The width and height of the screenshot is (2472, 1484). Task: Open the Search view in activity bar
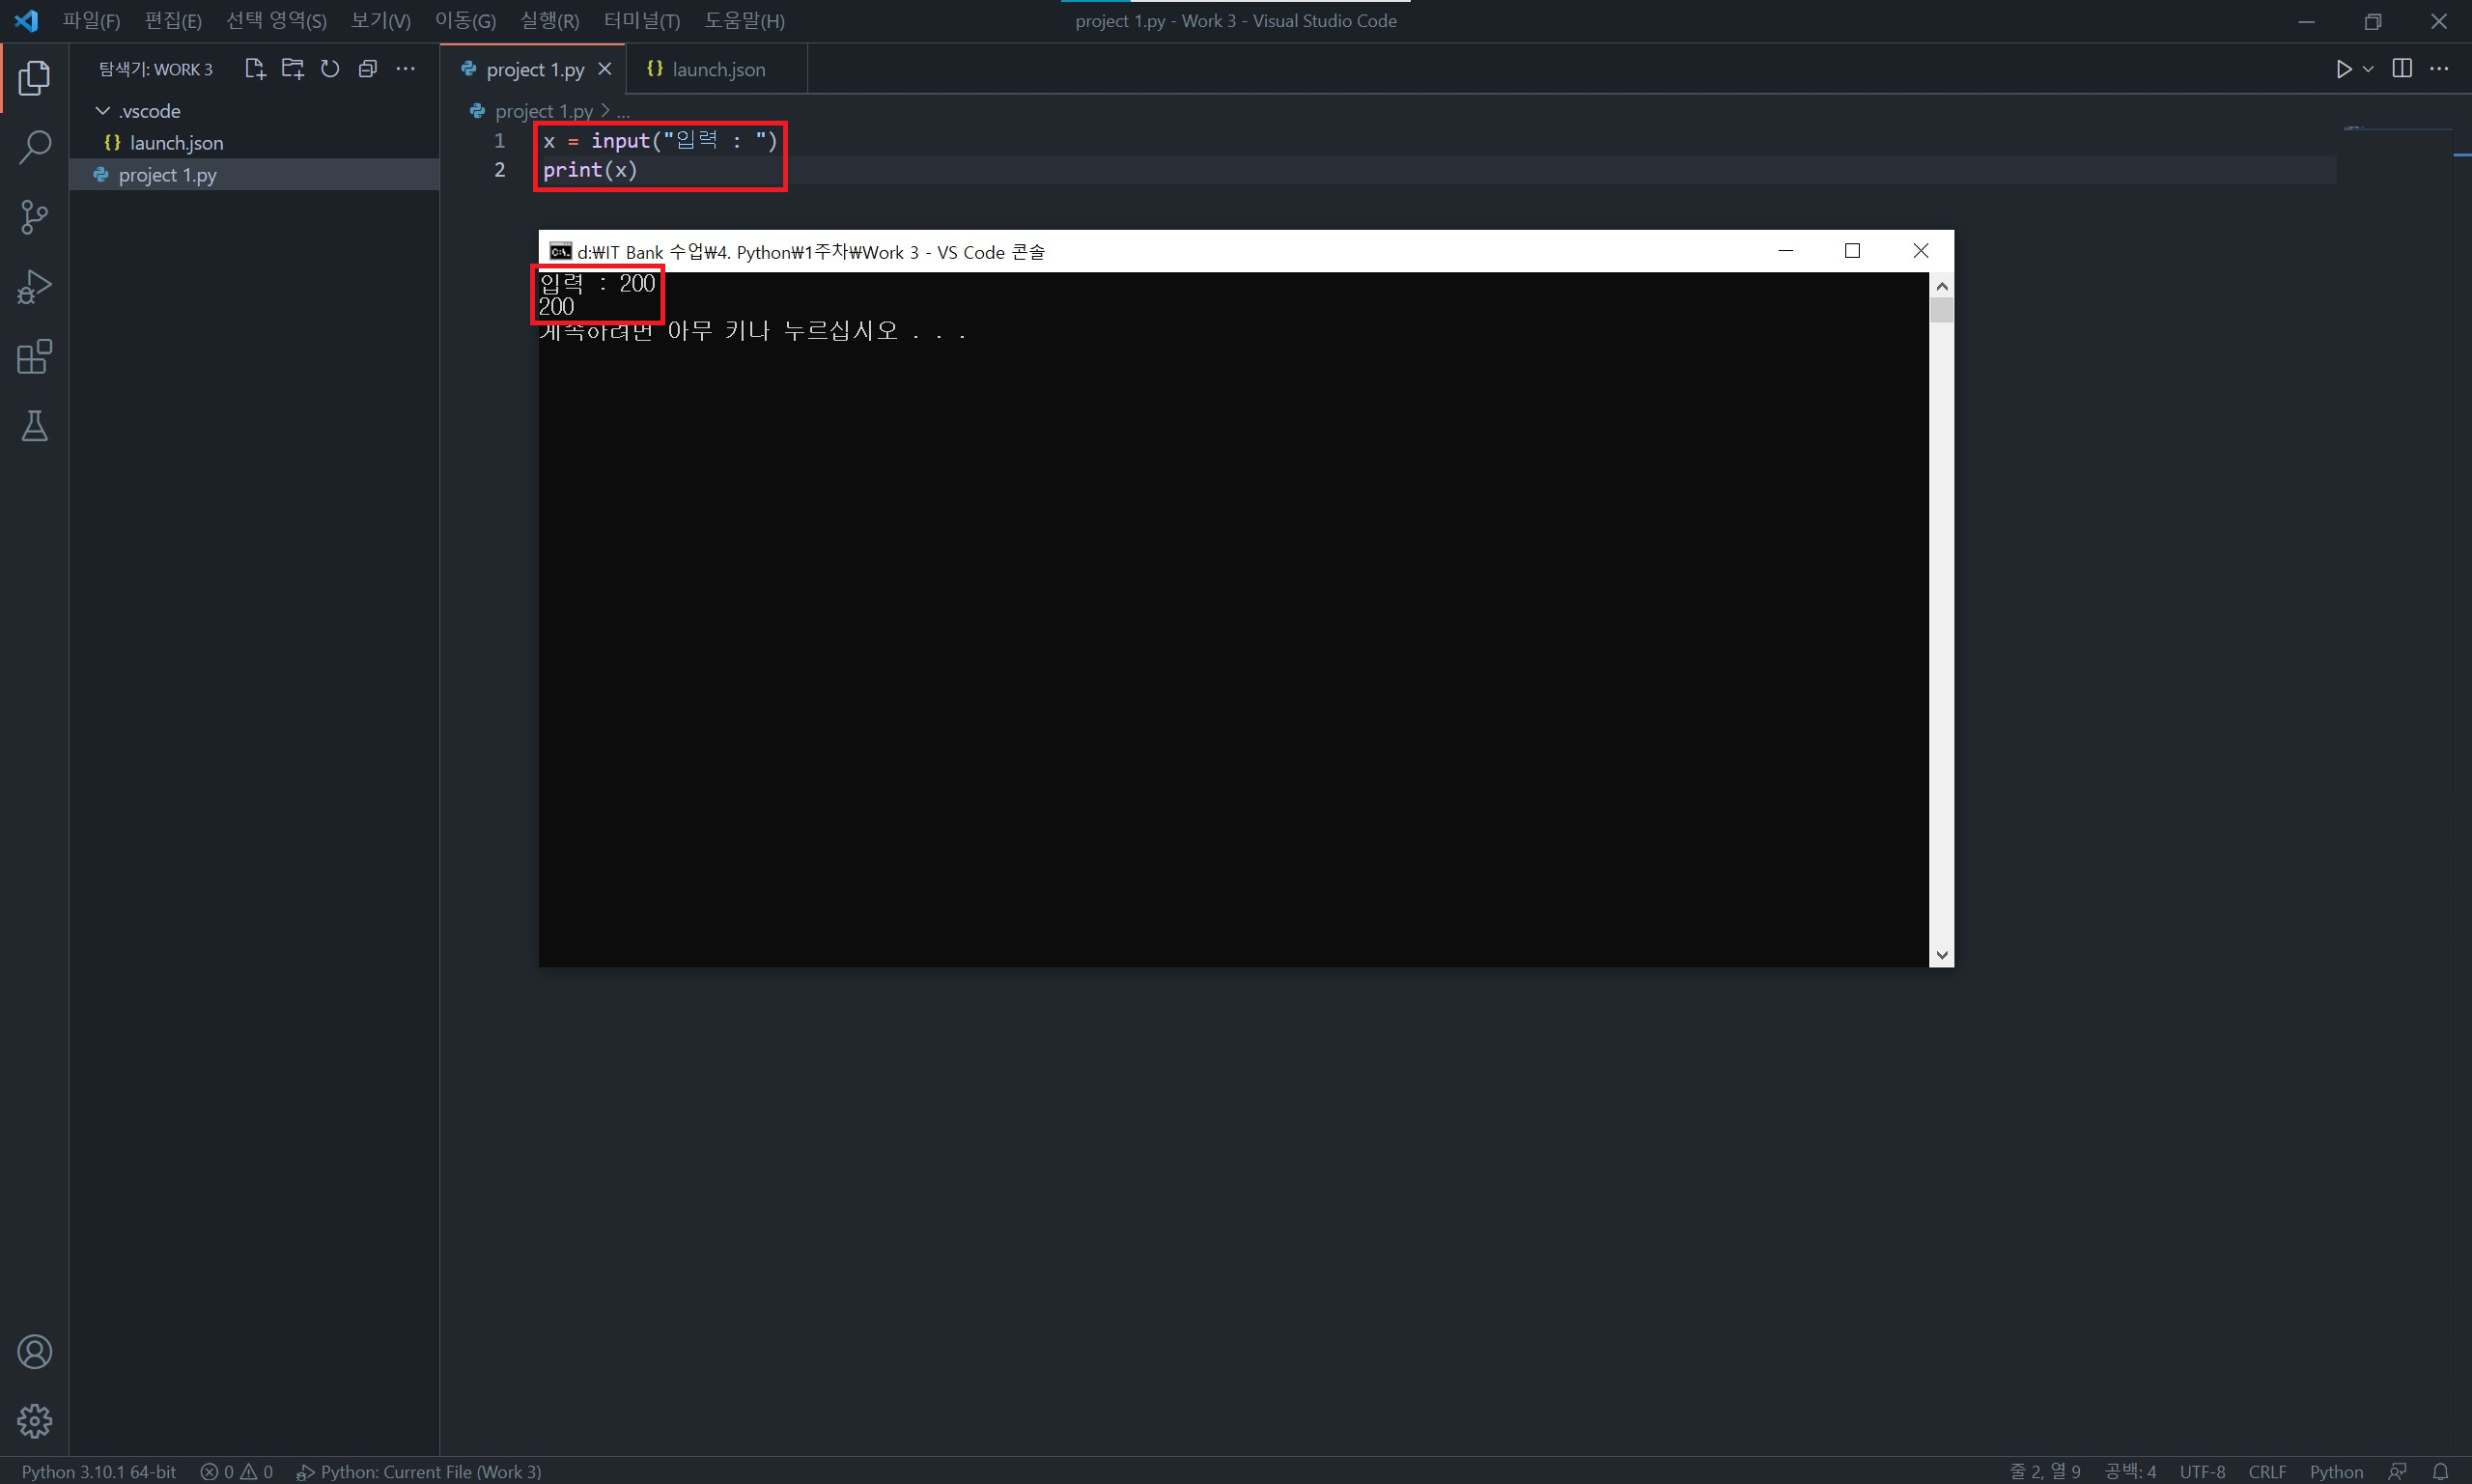[34, 147]
